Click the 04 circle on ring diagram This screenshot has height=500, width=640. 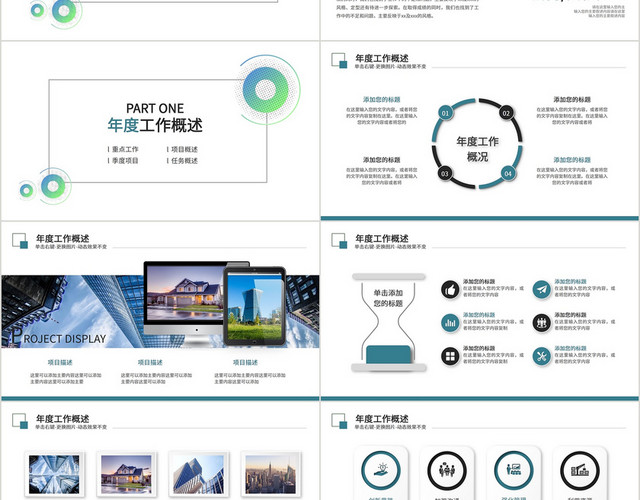508,173
